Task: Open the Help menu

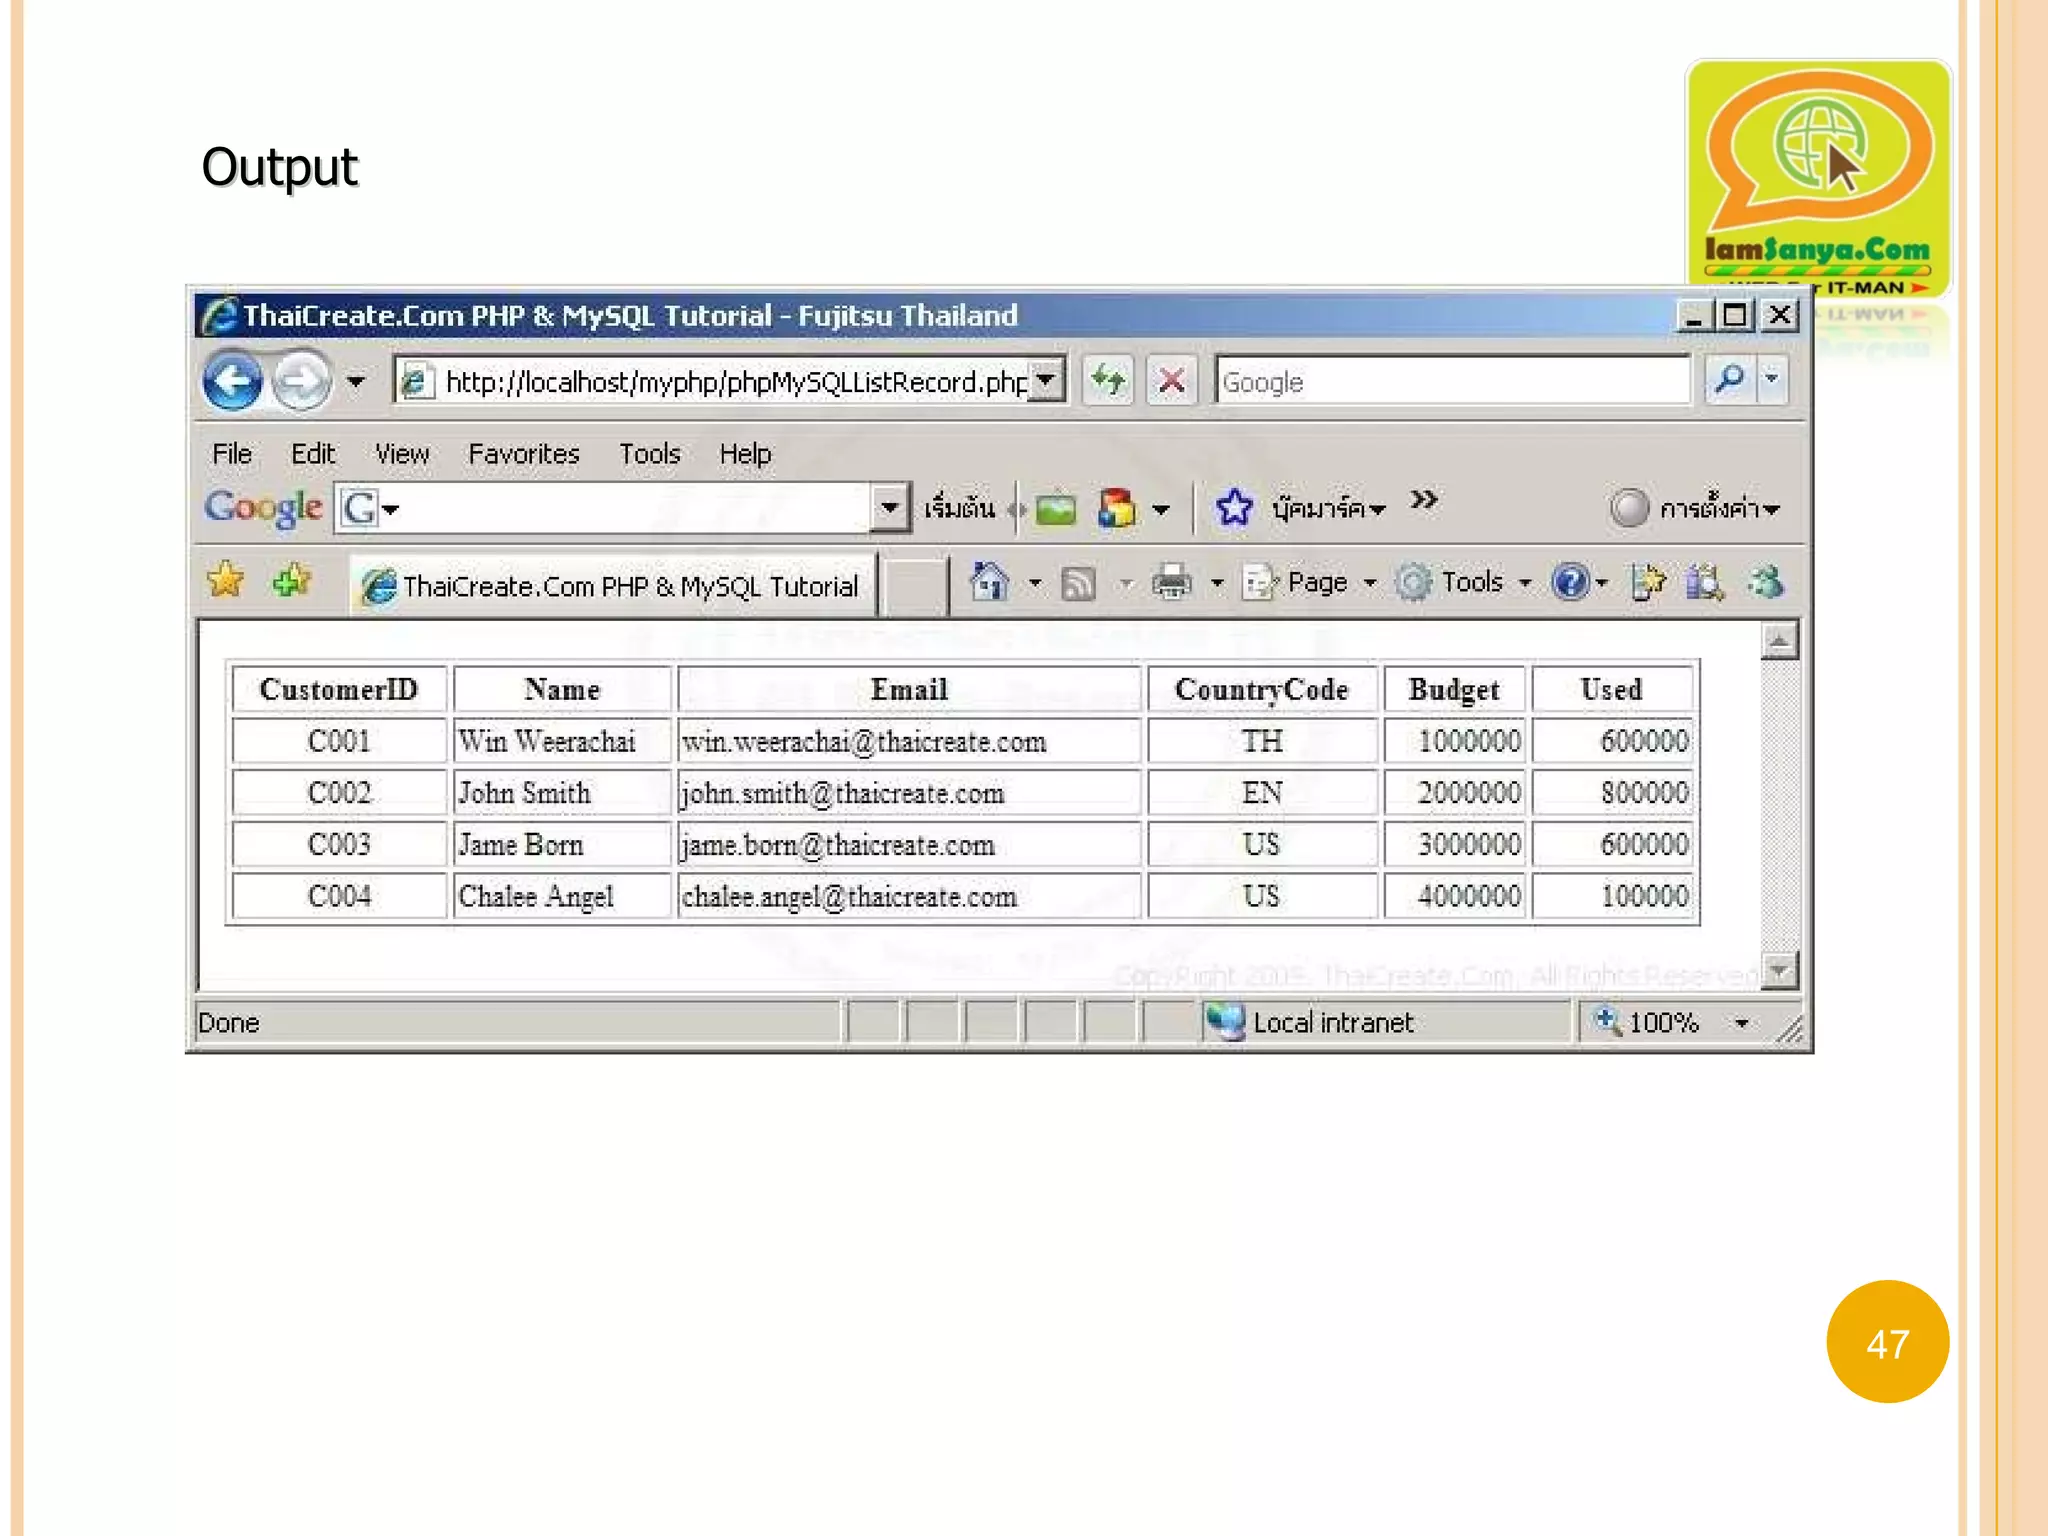Action: pos(745,454)
